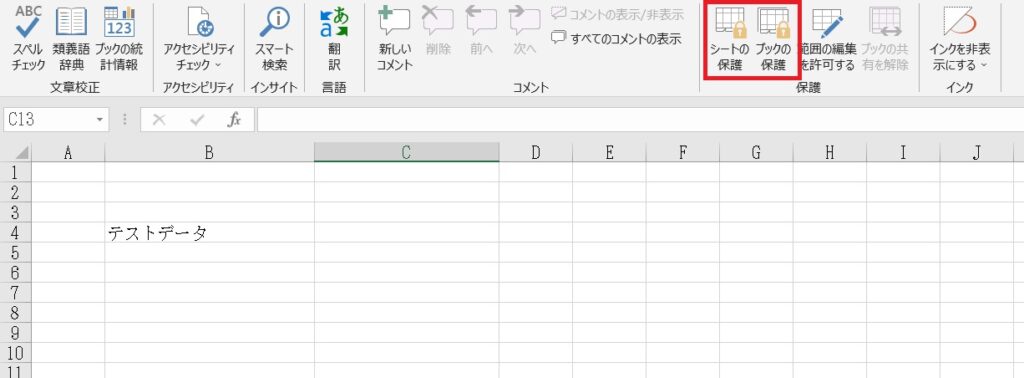Click inside the formula bar
This screenshot has height=378, width=1024.
(640, 120)
